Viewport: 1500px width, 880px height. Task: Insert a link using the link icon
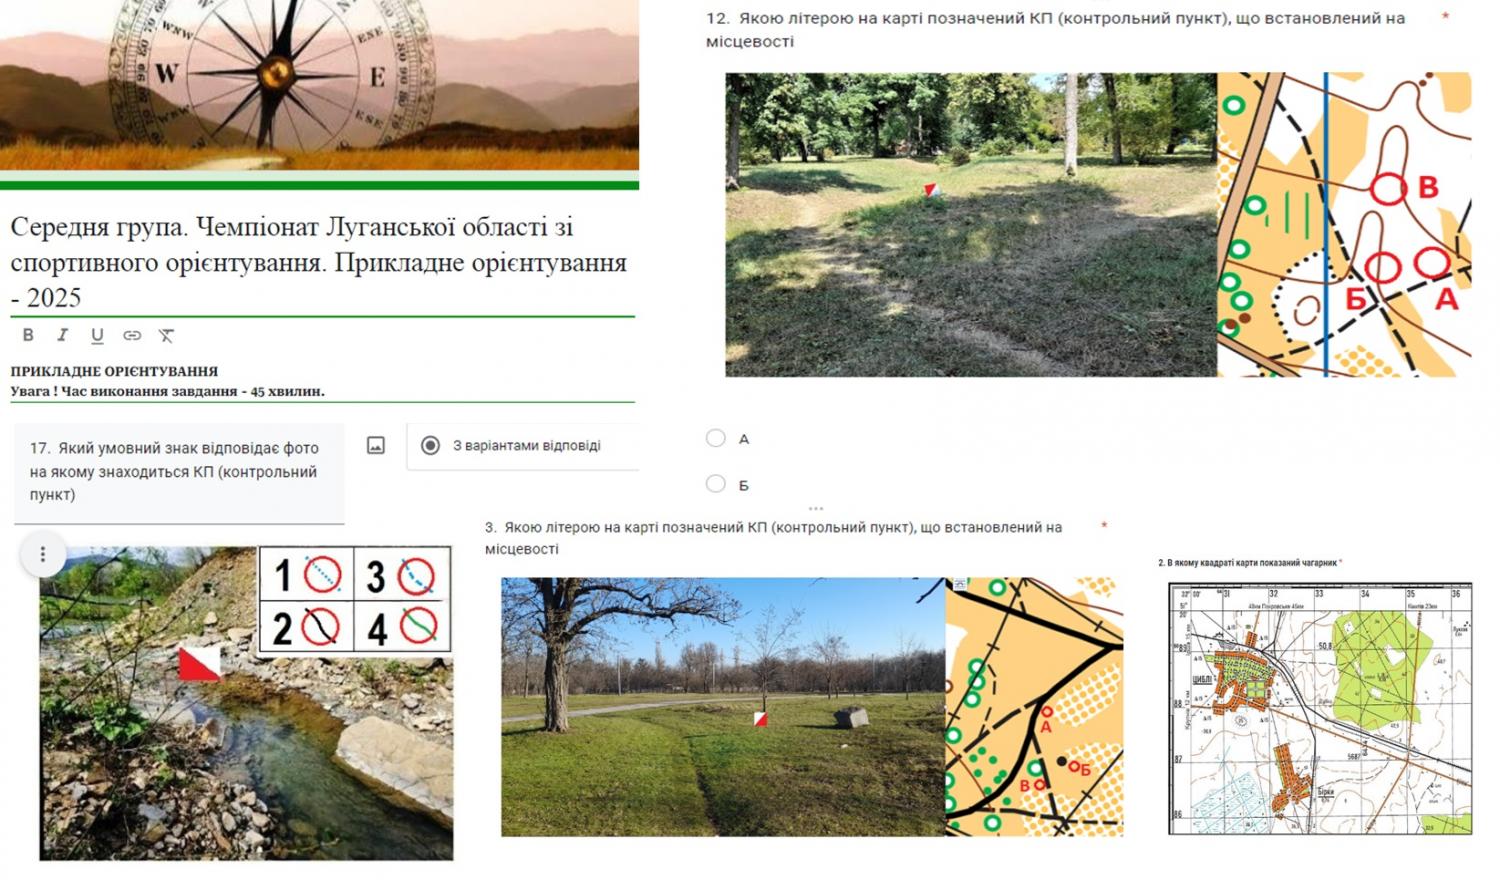[x=132, y=336]
